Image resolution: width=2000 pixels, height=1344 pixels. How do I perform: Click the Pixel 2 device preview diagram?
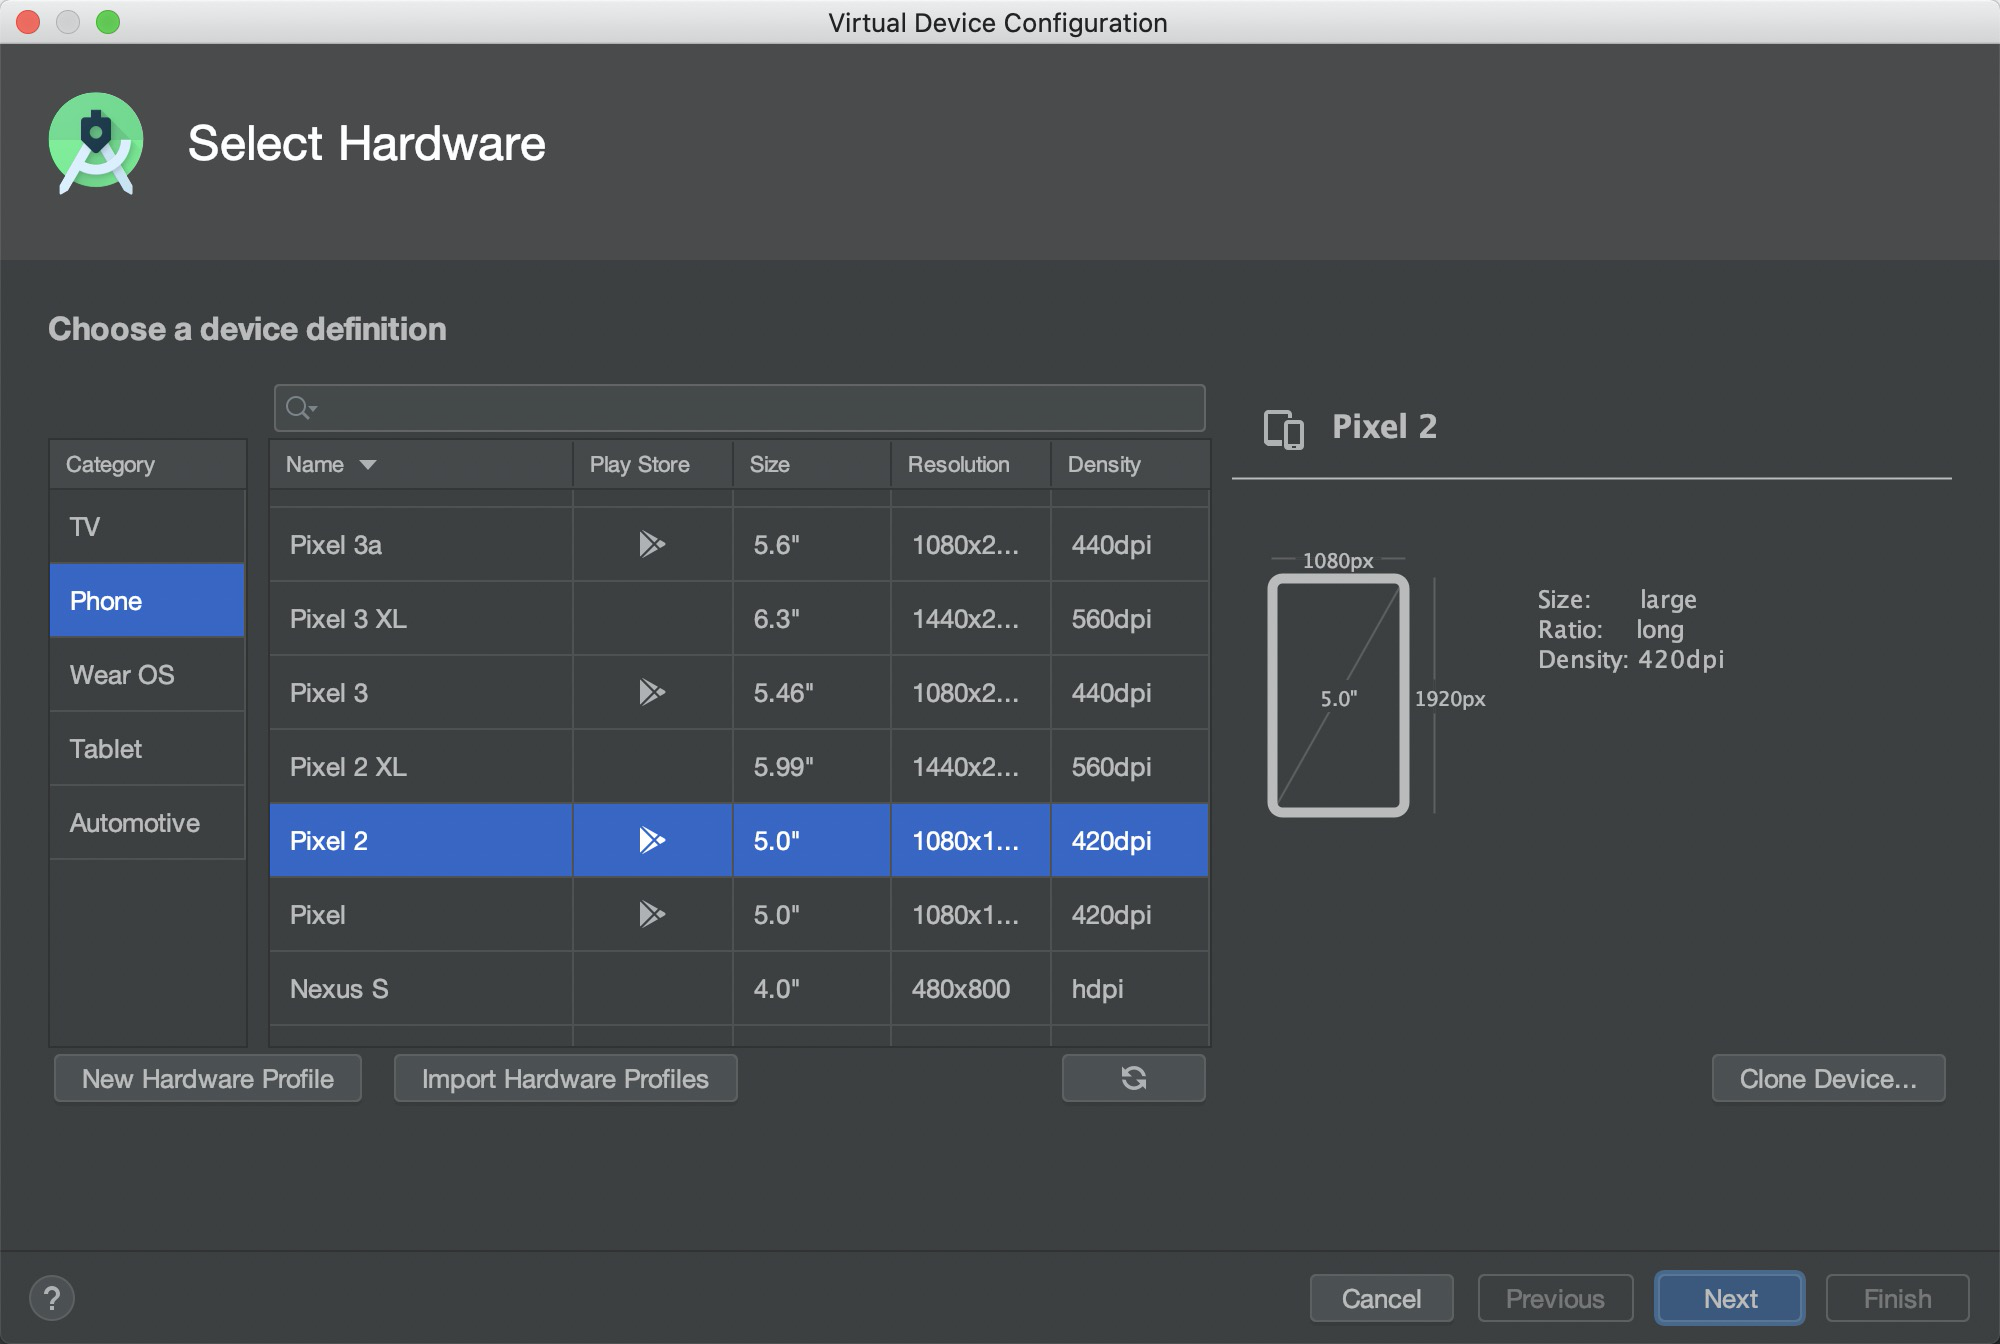pyautogui.click(x=1338, y=695)
